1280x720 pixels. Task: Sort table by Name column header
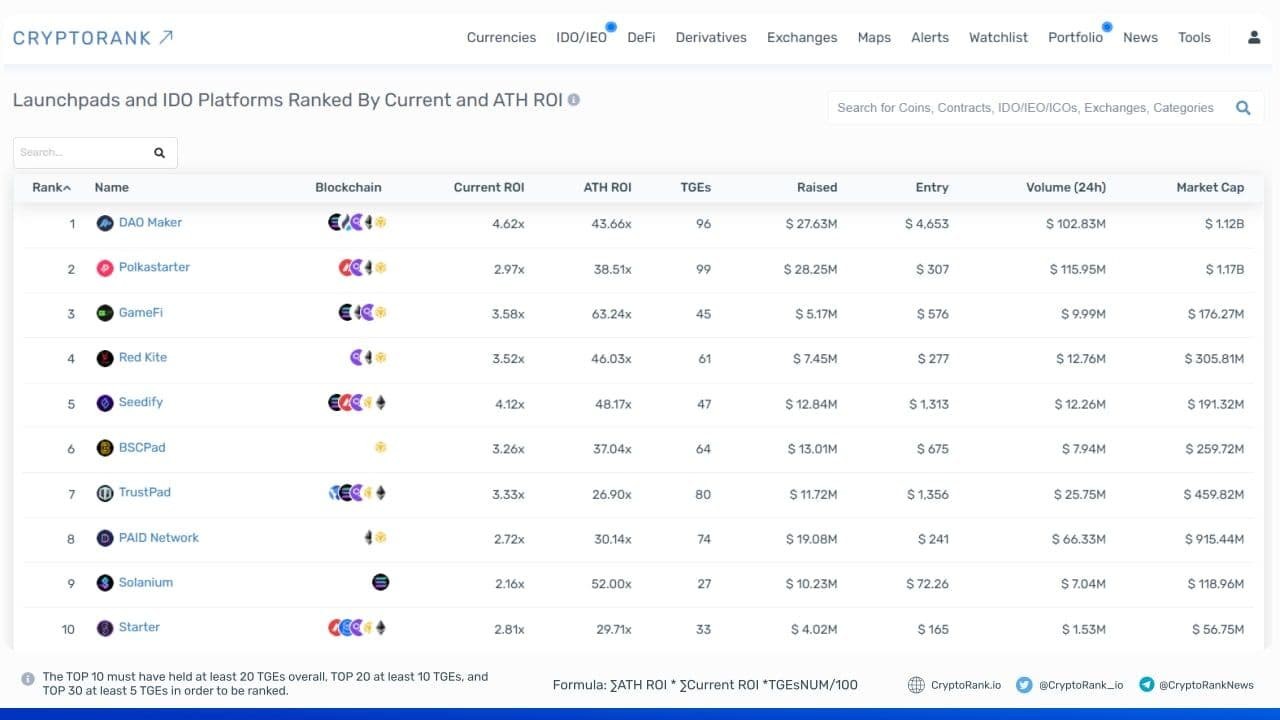point(111,187)
